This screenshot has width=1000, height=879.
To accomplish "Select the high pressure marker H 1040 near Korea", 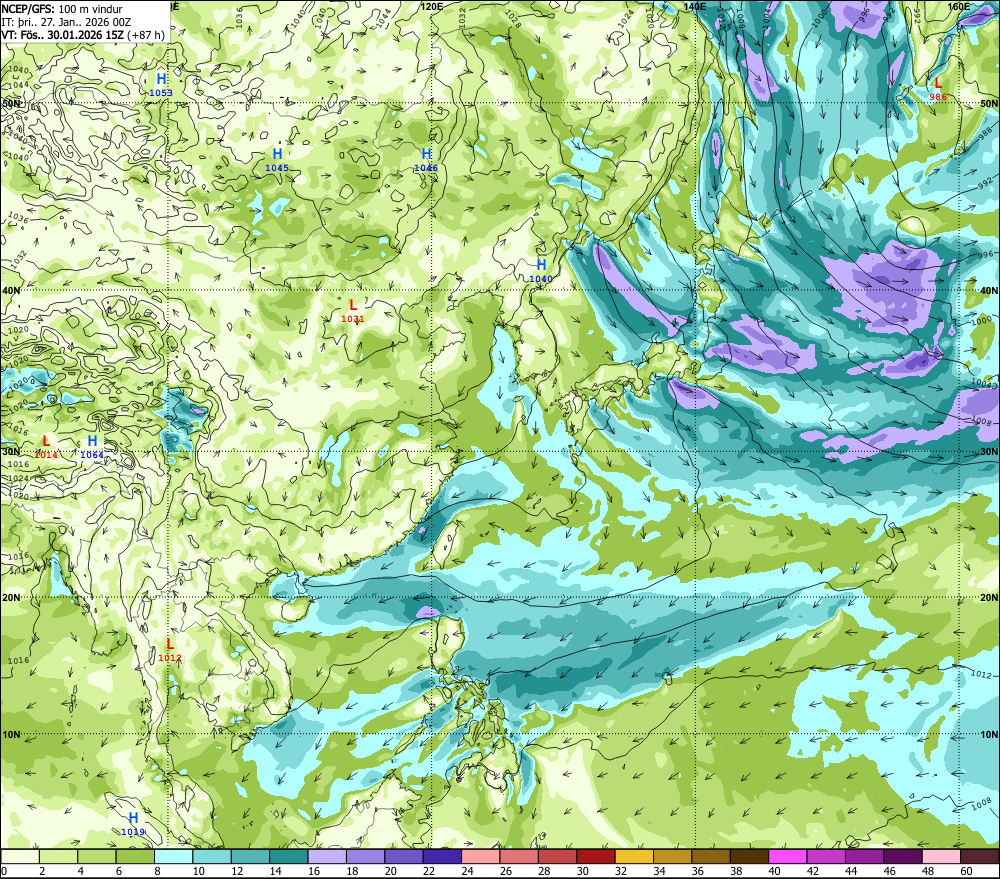I will pyautogui.click(x=541, y=270).
